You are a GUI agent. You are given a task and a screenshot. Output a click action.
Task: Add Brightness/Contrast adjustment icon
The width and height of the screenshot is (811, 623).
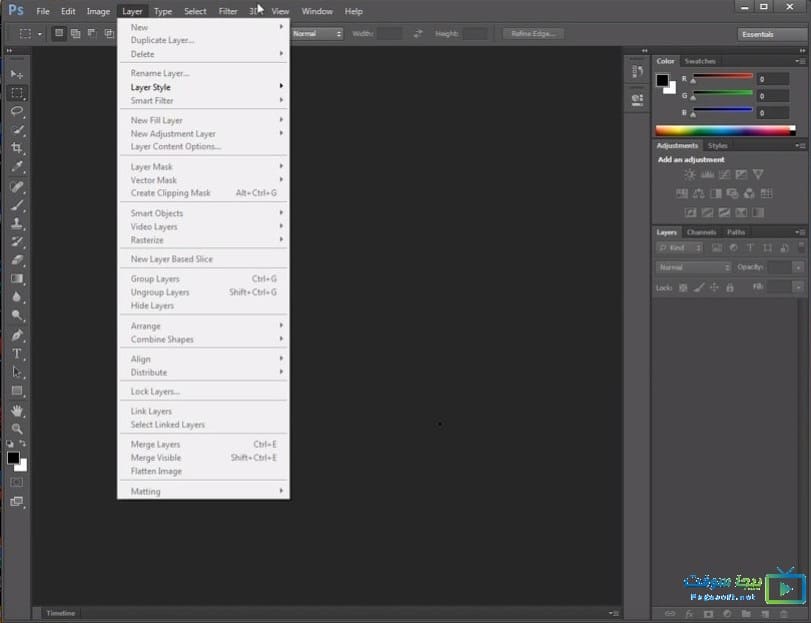click(x=689, y=175)
